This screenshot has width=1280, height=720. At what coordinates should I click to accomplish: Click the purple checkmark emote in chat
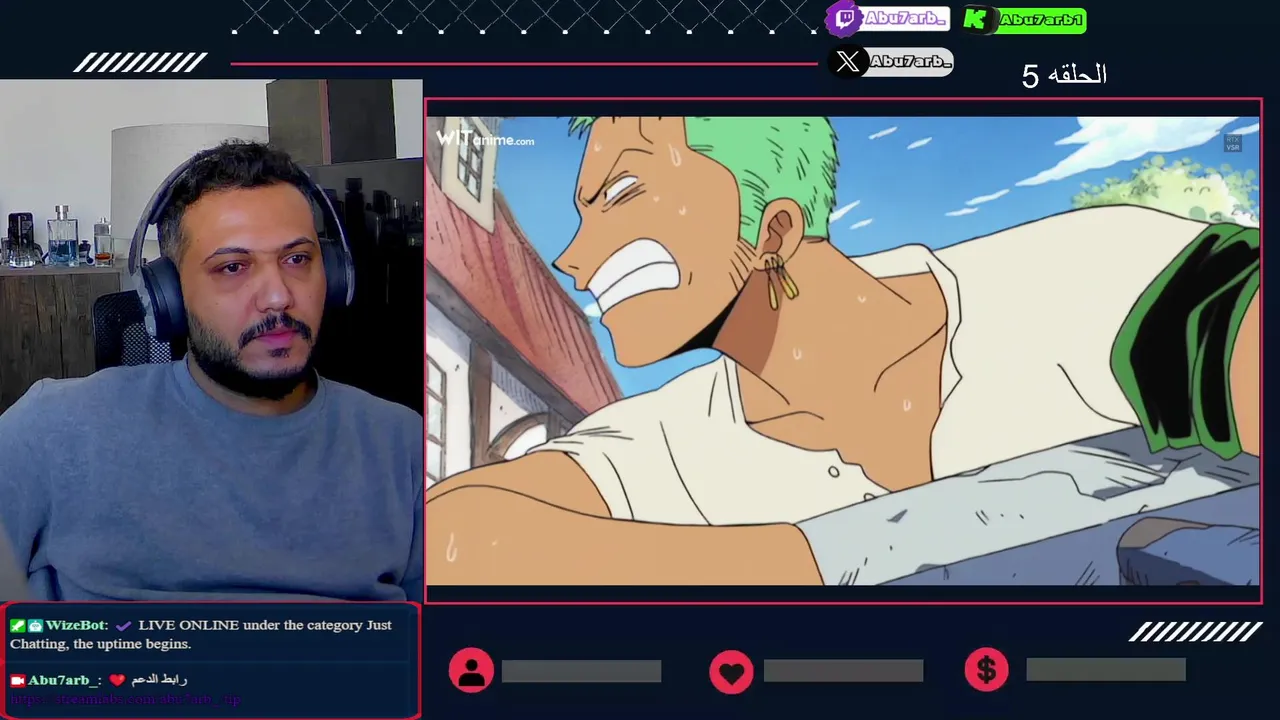click(124, 625)
